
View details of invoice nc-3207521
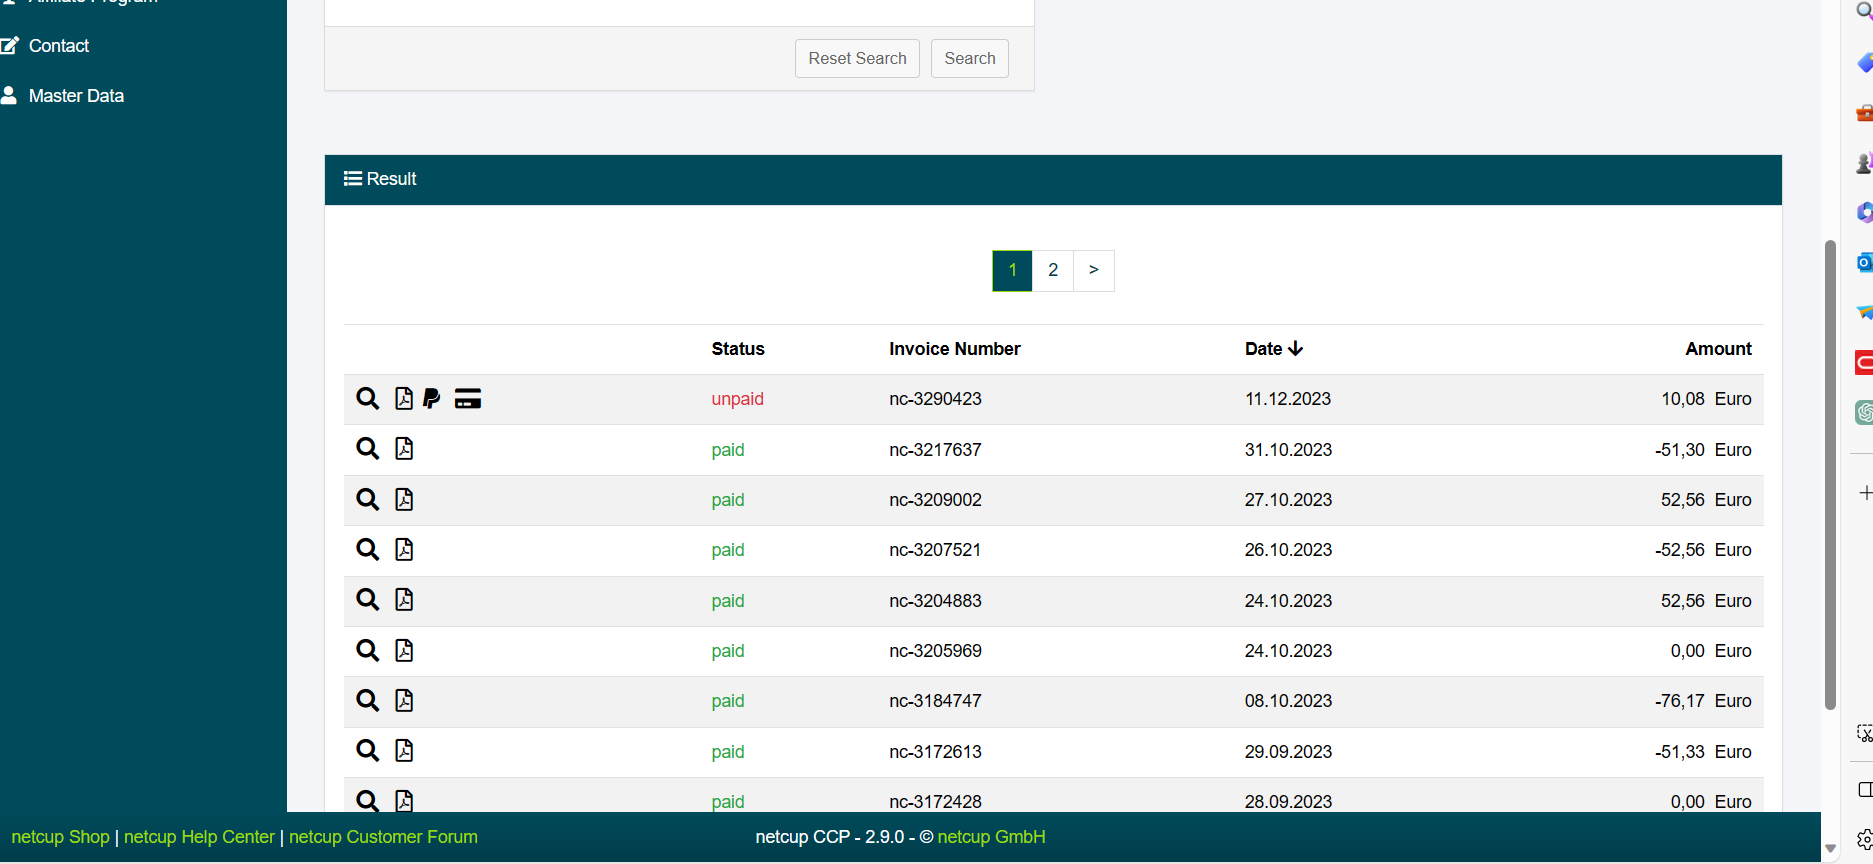click(368, 549)
